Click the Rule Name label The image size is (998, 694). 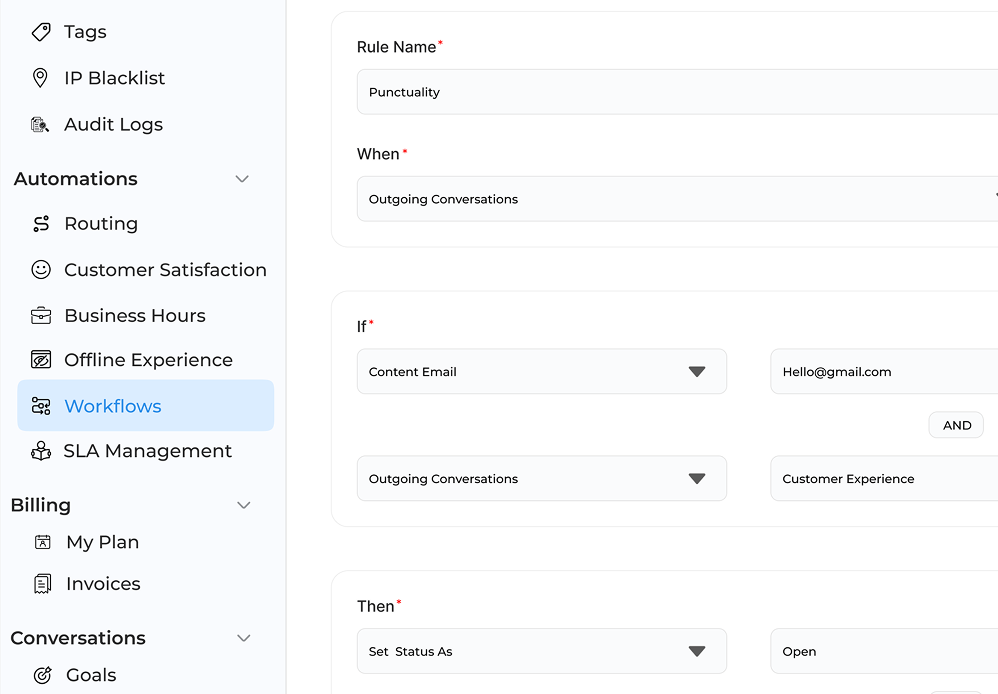coord(397,47)
